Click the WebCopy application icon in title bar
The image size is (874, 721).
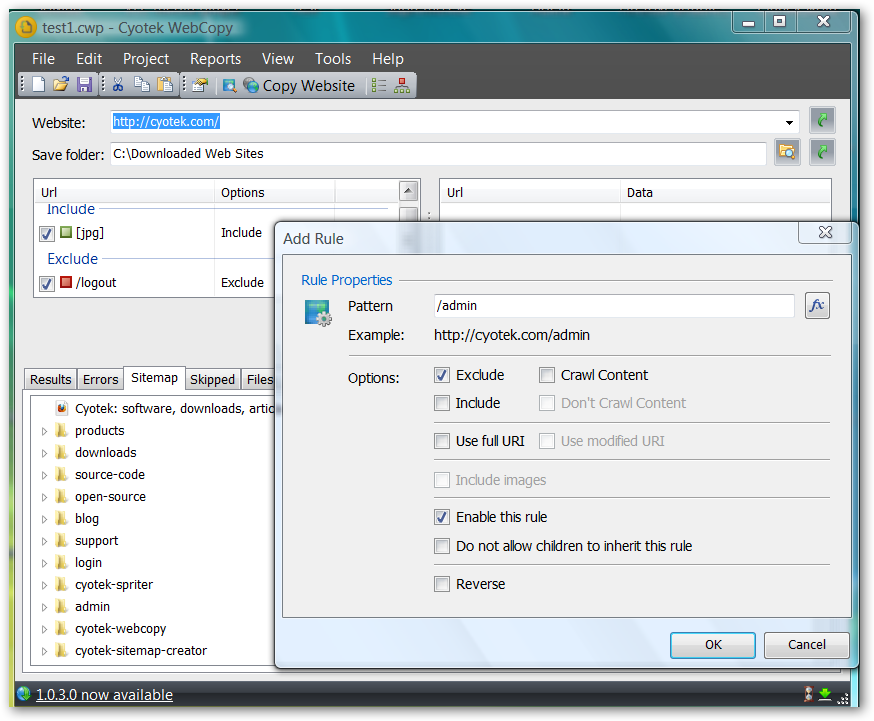(x=26, y=27)
